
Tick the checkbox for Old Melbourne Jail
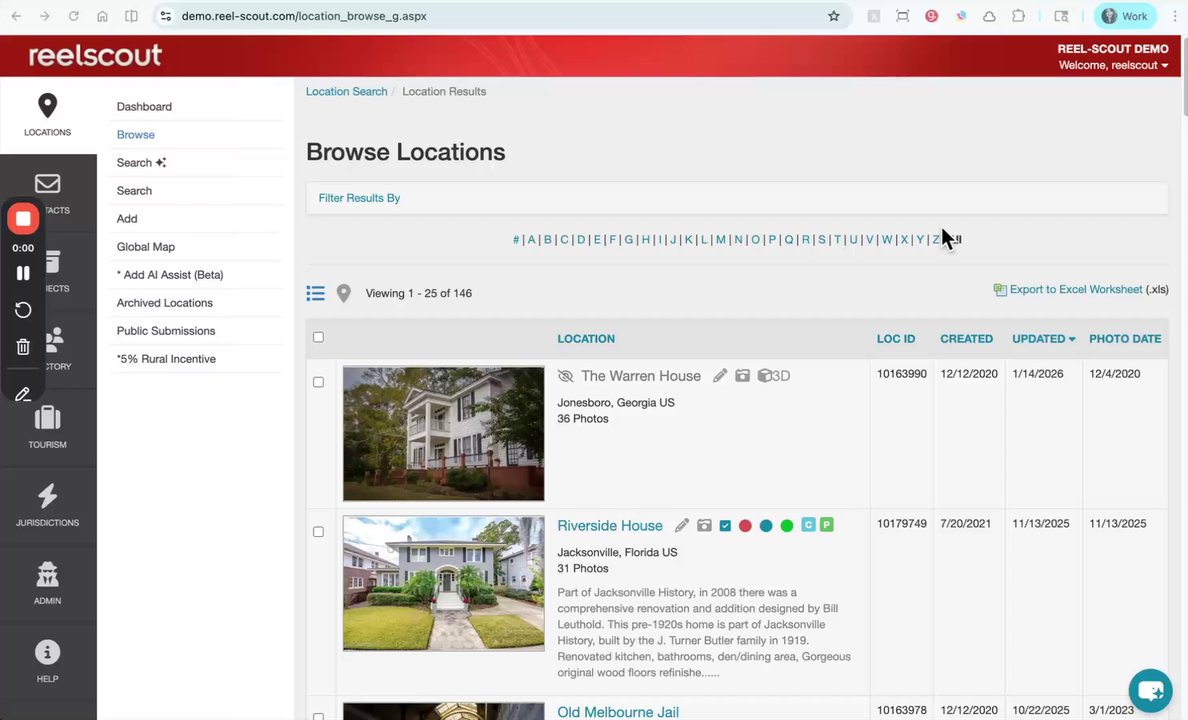click(x=318, y=716)
